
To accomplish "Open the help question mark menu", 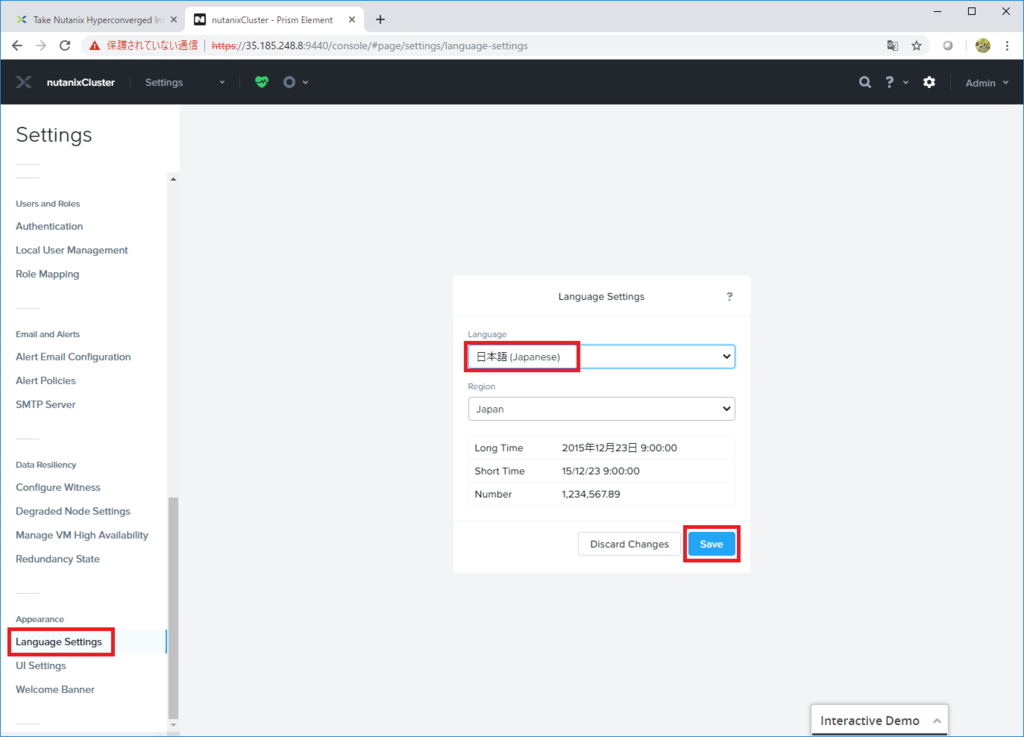I will [889, 82].
